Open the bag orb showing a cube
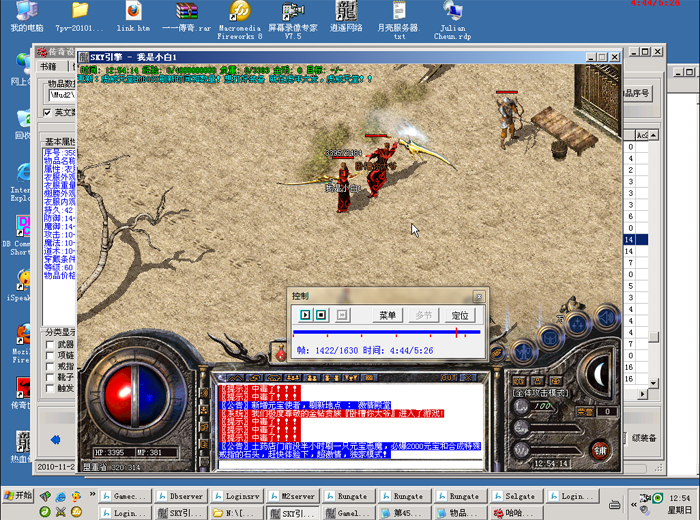The height and width of the screenshot is (520, 700). coord(550,339)
